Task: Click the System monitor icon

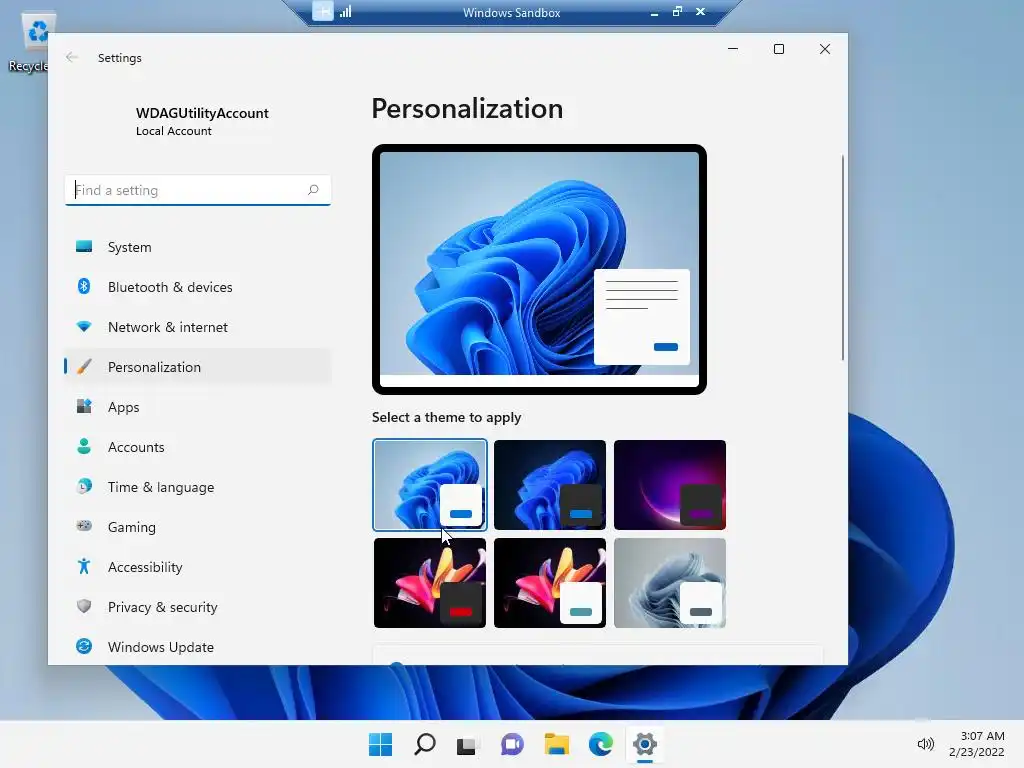Action: point(84,246)
